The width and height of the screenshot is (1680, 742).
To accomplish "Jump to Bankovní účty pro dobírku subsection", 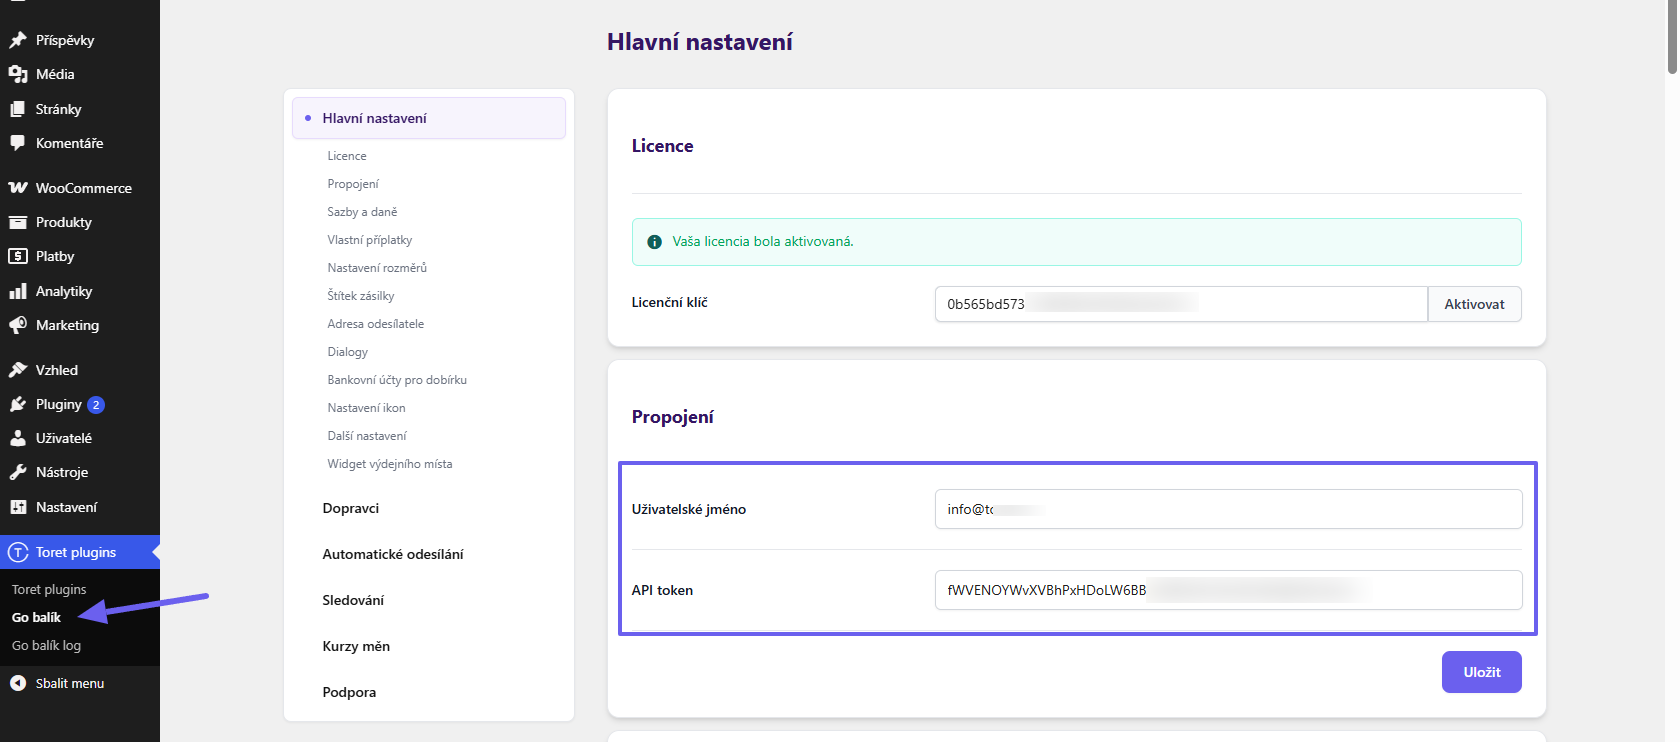I will point(397,380).
